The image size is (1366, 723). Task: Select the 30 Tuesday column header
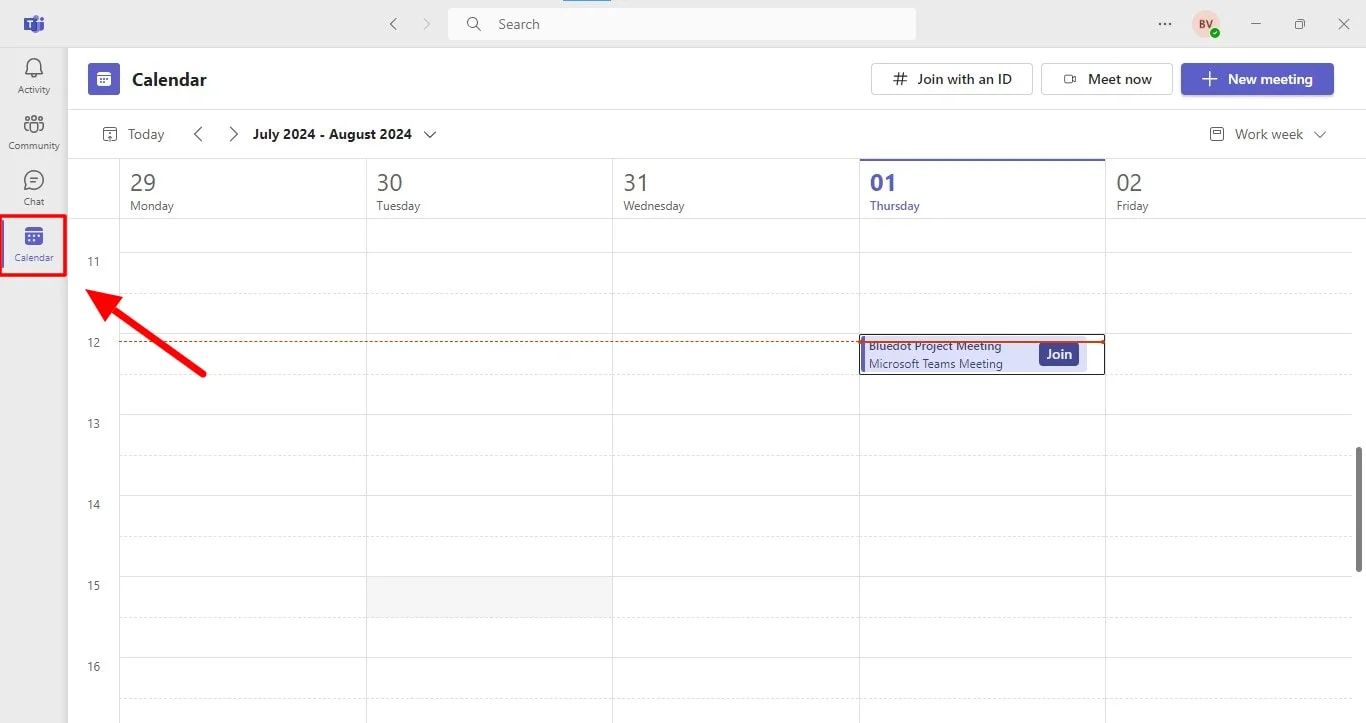pos(489,190)
